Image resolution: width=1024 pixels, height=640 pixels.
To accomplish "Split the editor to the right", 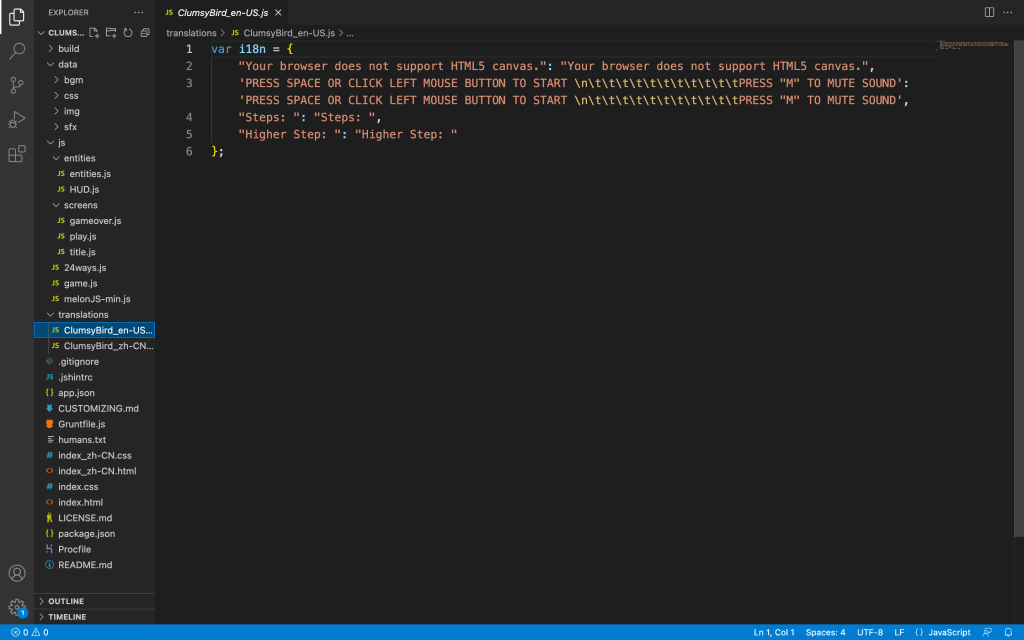I will [989, 12].
